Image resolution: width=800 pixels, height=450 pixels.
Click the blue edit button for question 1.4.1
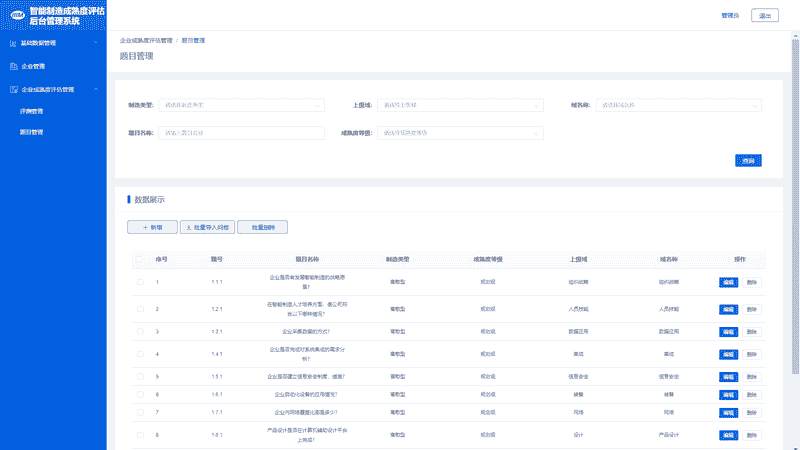tap(729, 354)
